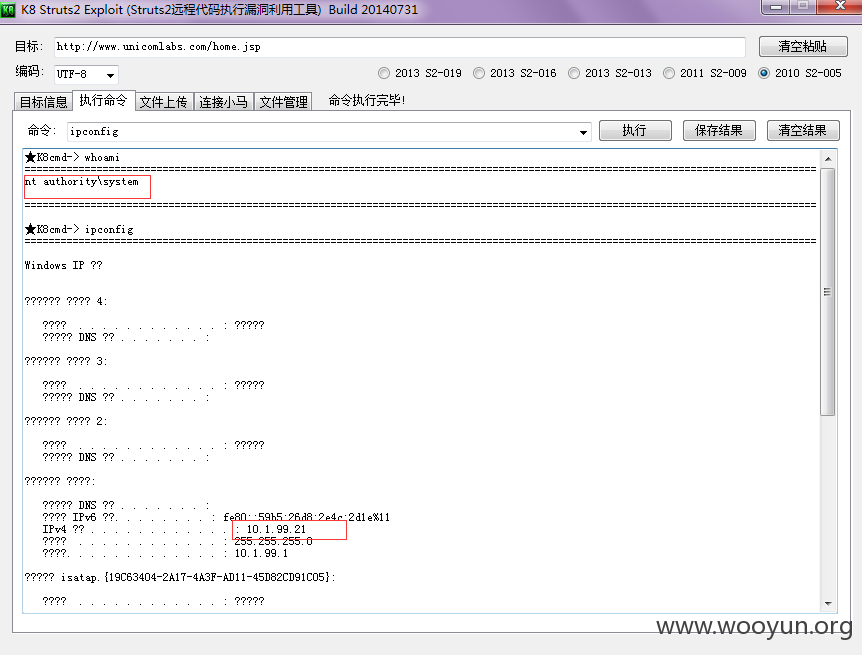This screenshot has height=655, width=862.
Task: Click the 命令执行完毕! status text
Action: 367,100
